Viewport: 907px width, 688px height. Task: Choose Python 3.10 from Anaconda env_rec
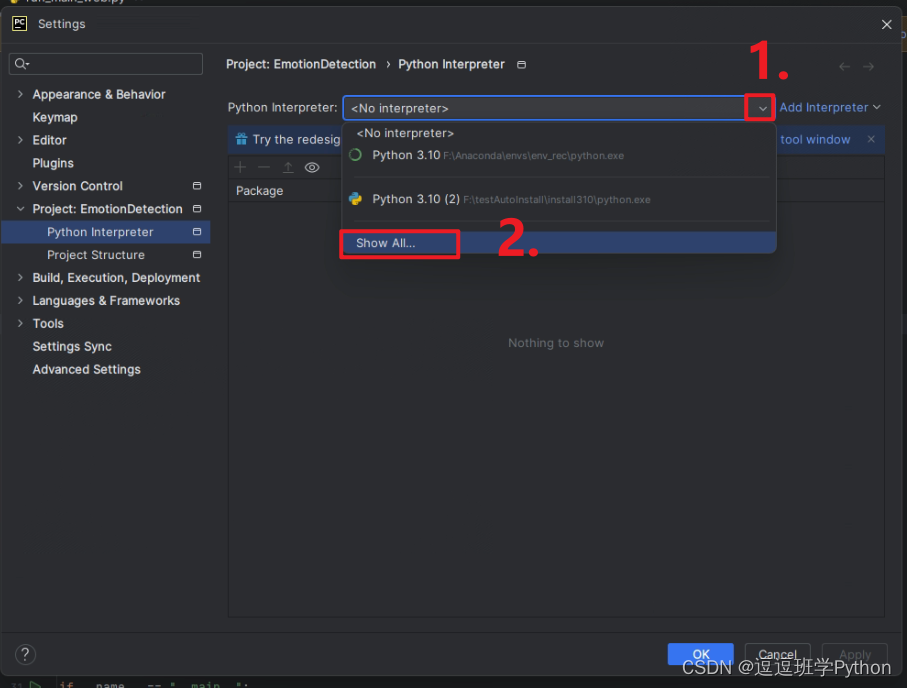click(x=559, y=155)
